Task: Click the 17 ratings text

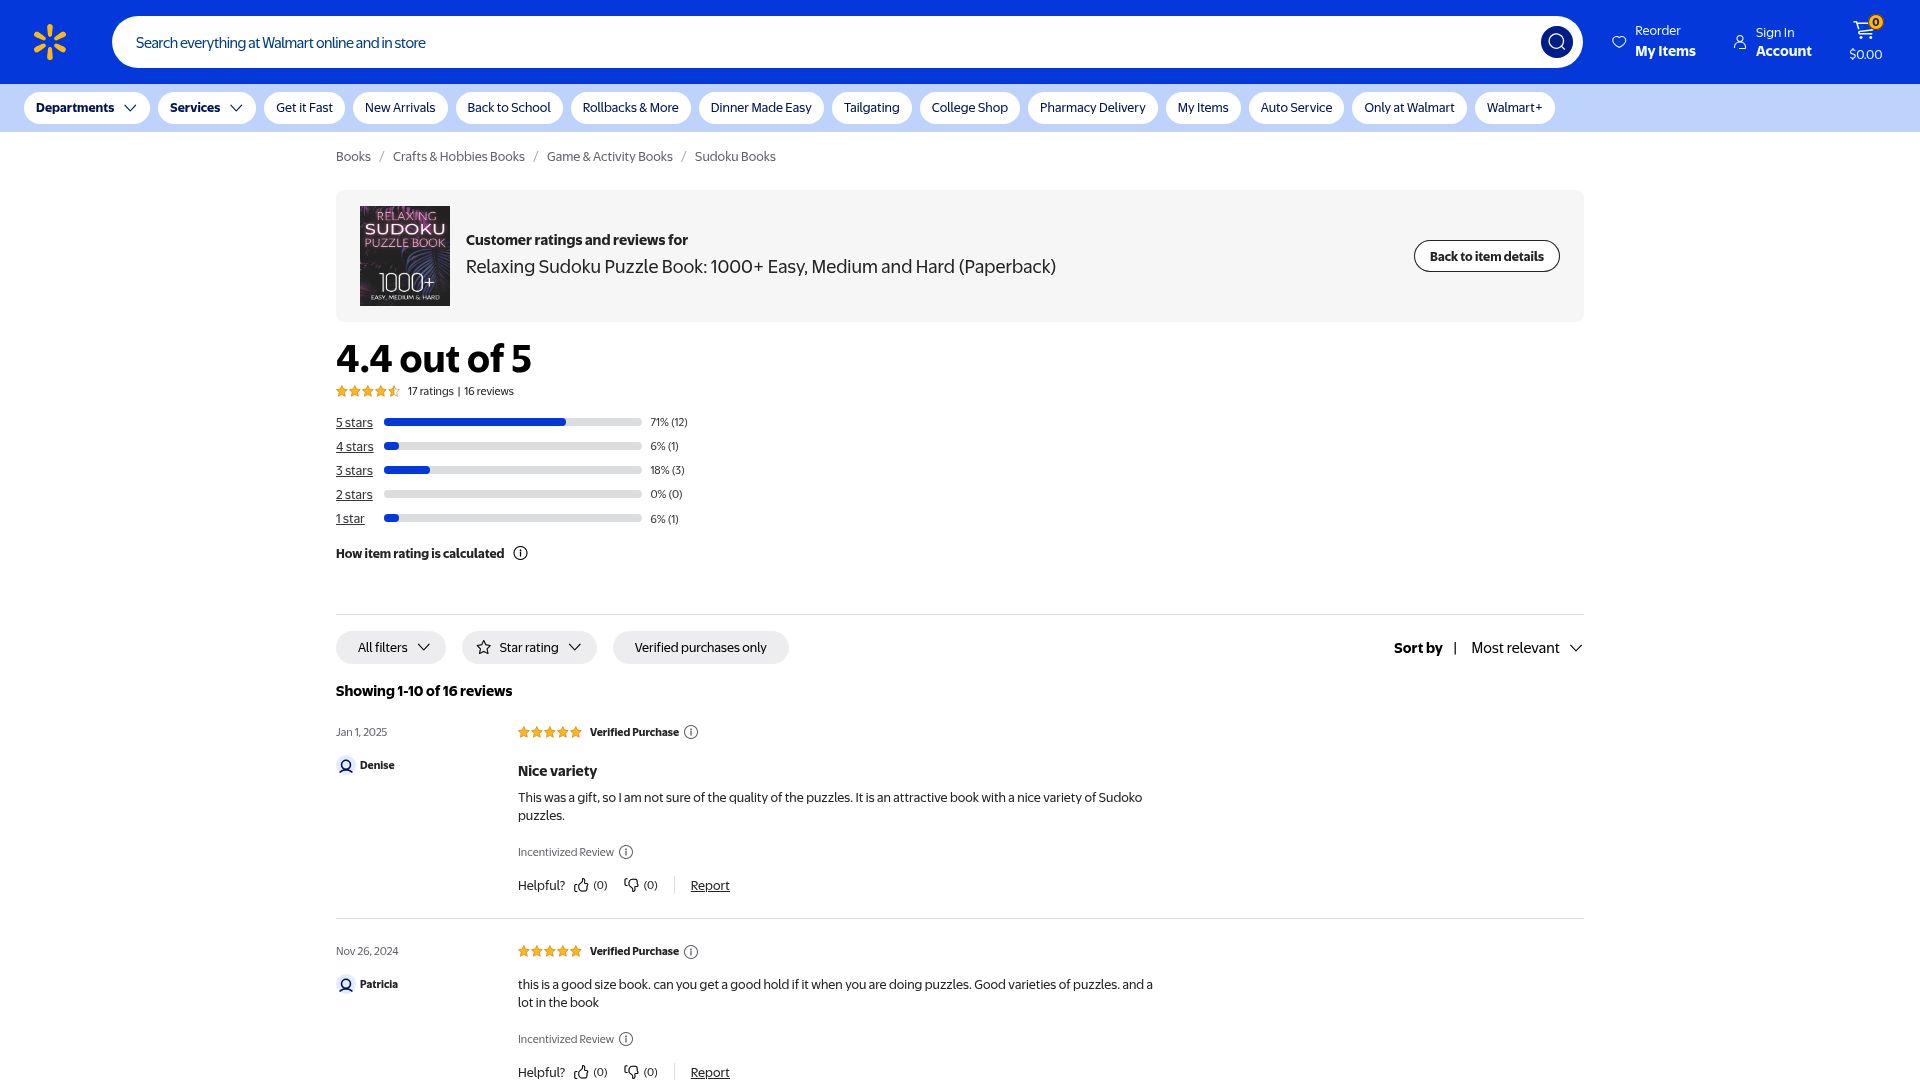Action: click(431, 391)
